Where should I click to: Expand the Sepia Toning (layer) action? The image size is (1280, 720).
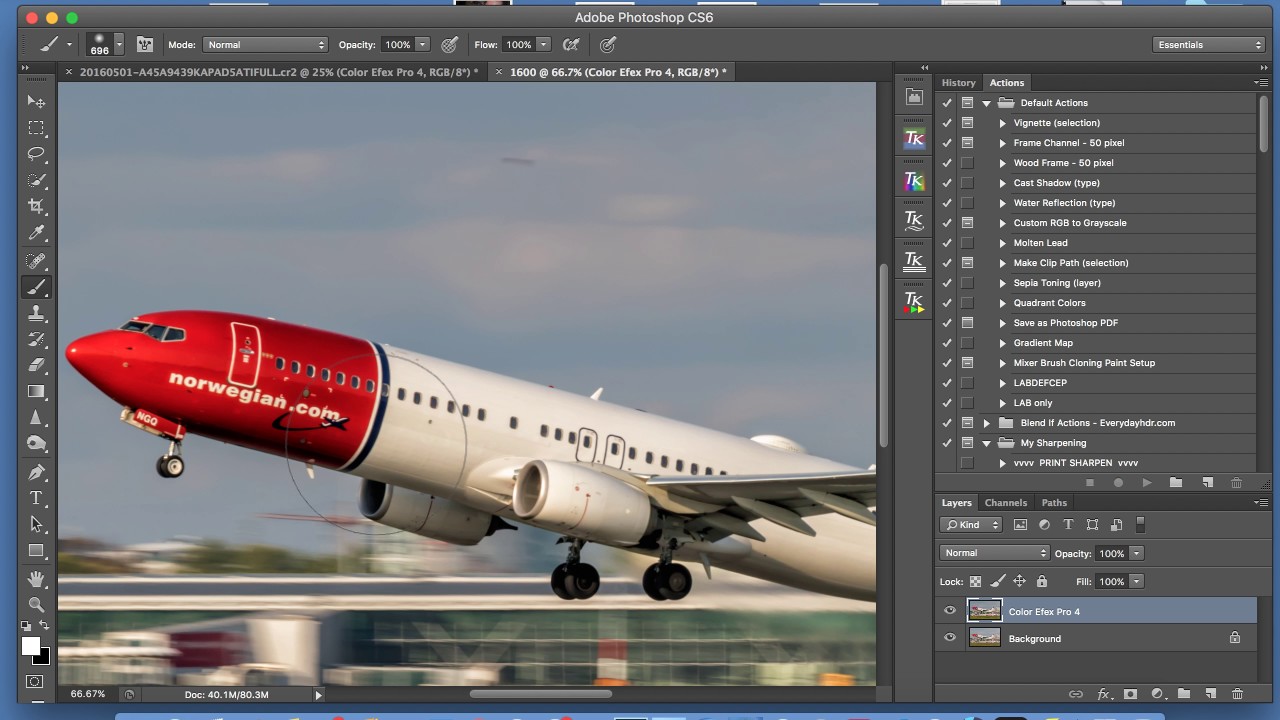pyautogui.click(x=1002, y=283)
